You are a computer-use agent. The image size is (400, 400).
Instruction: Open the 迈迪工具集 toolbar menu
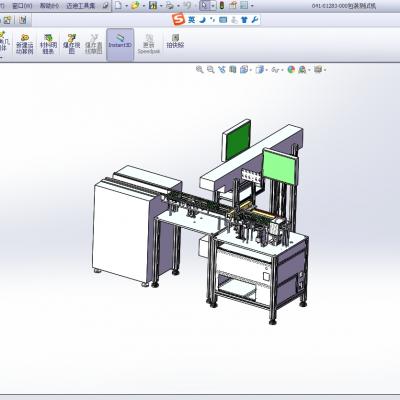81,6
